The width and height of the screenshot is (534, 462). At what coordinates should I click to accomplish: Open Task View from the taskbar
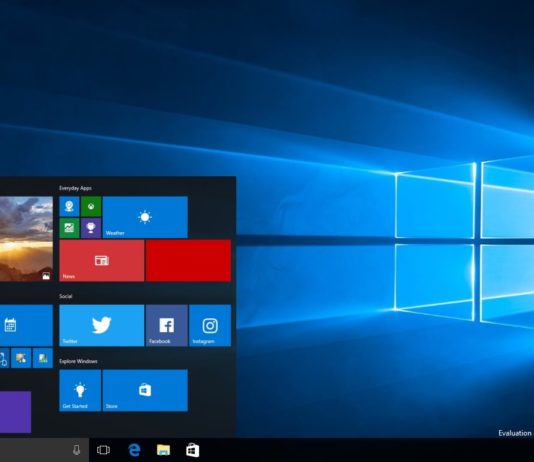103,450
